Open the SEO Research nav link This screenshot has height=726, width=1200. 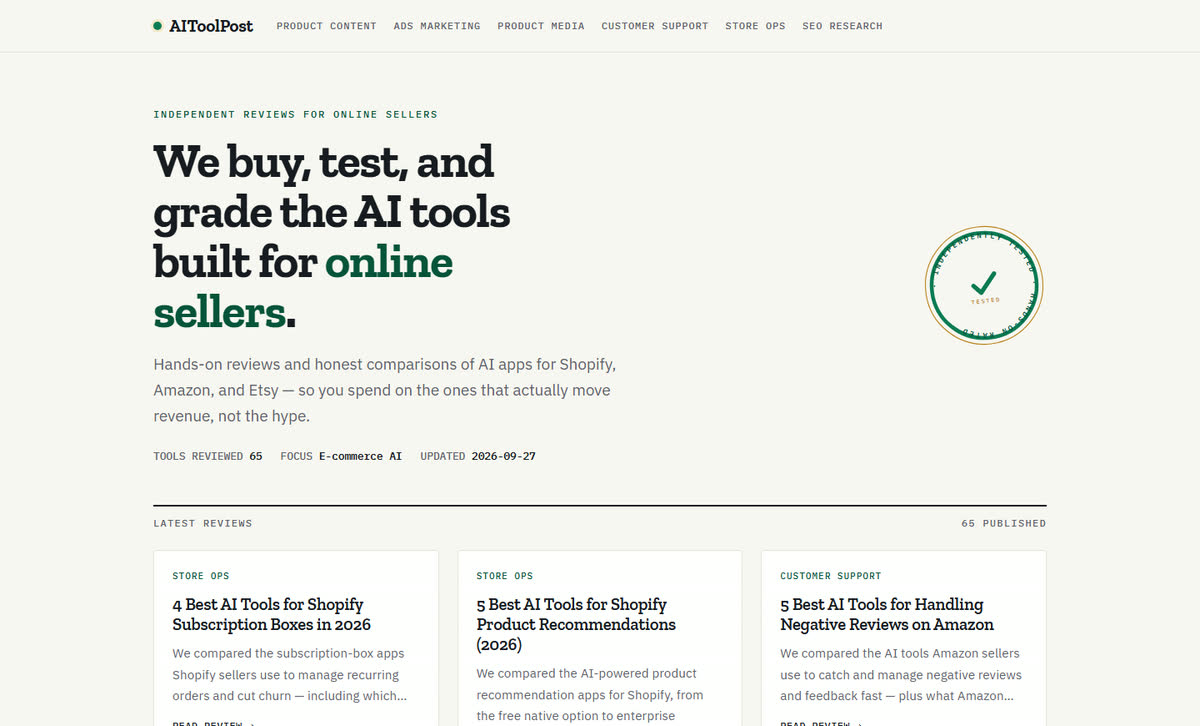click(842, 26)
